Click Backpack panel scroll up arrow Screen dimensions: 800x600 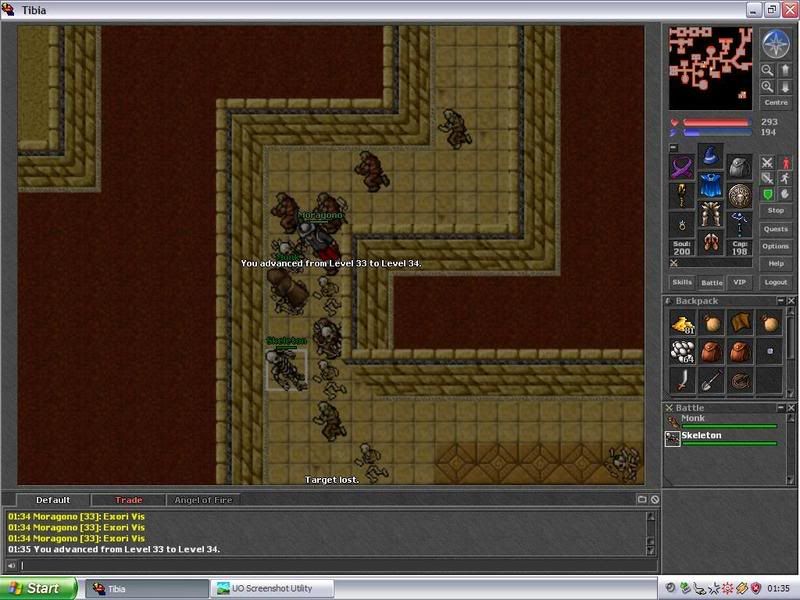click(x=790, y=312)
